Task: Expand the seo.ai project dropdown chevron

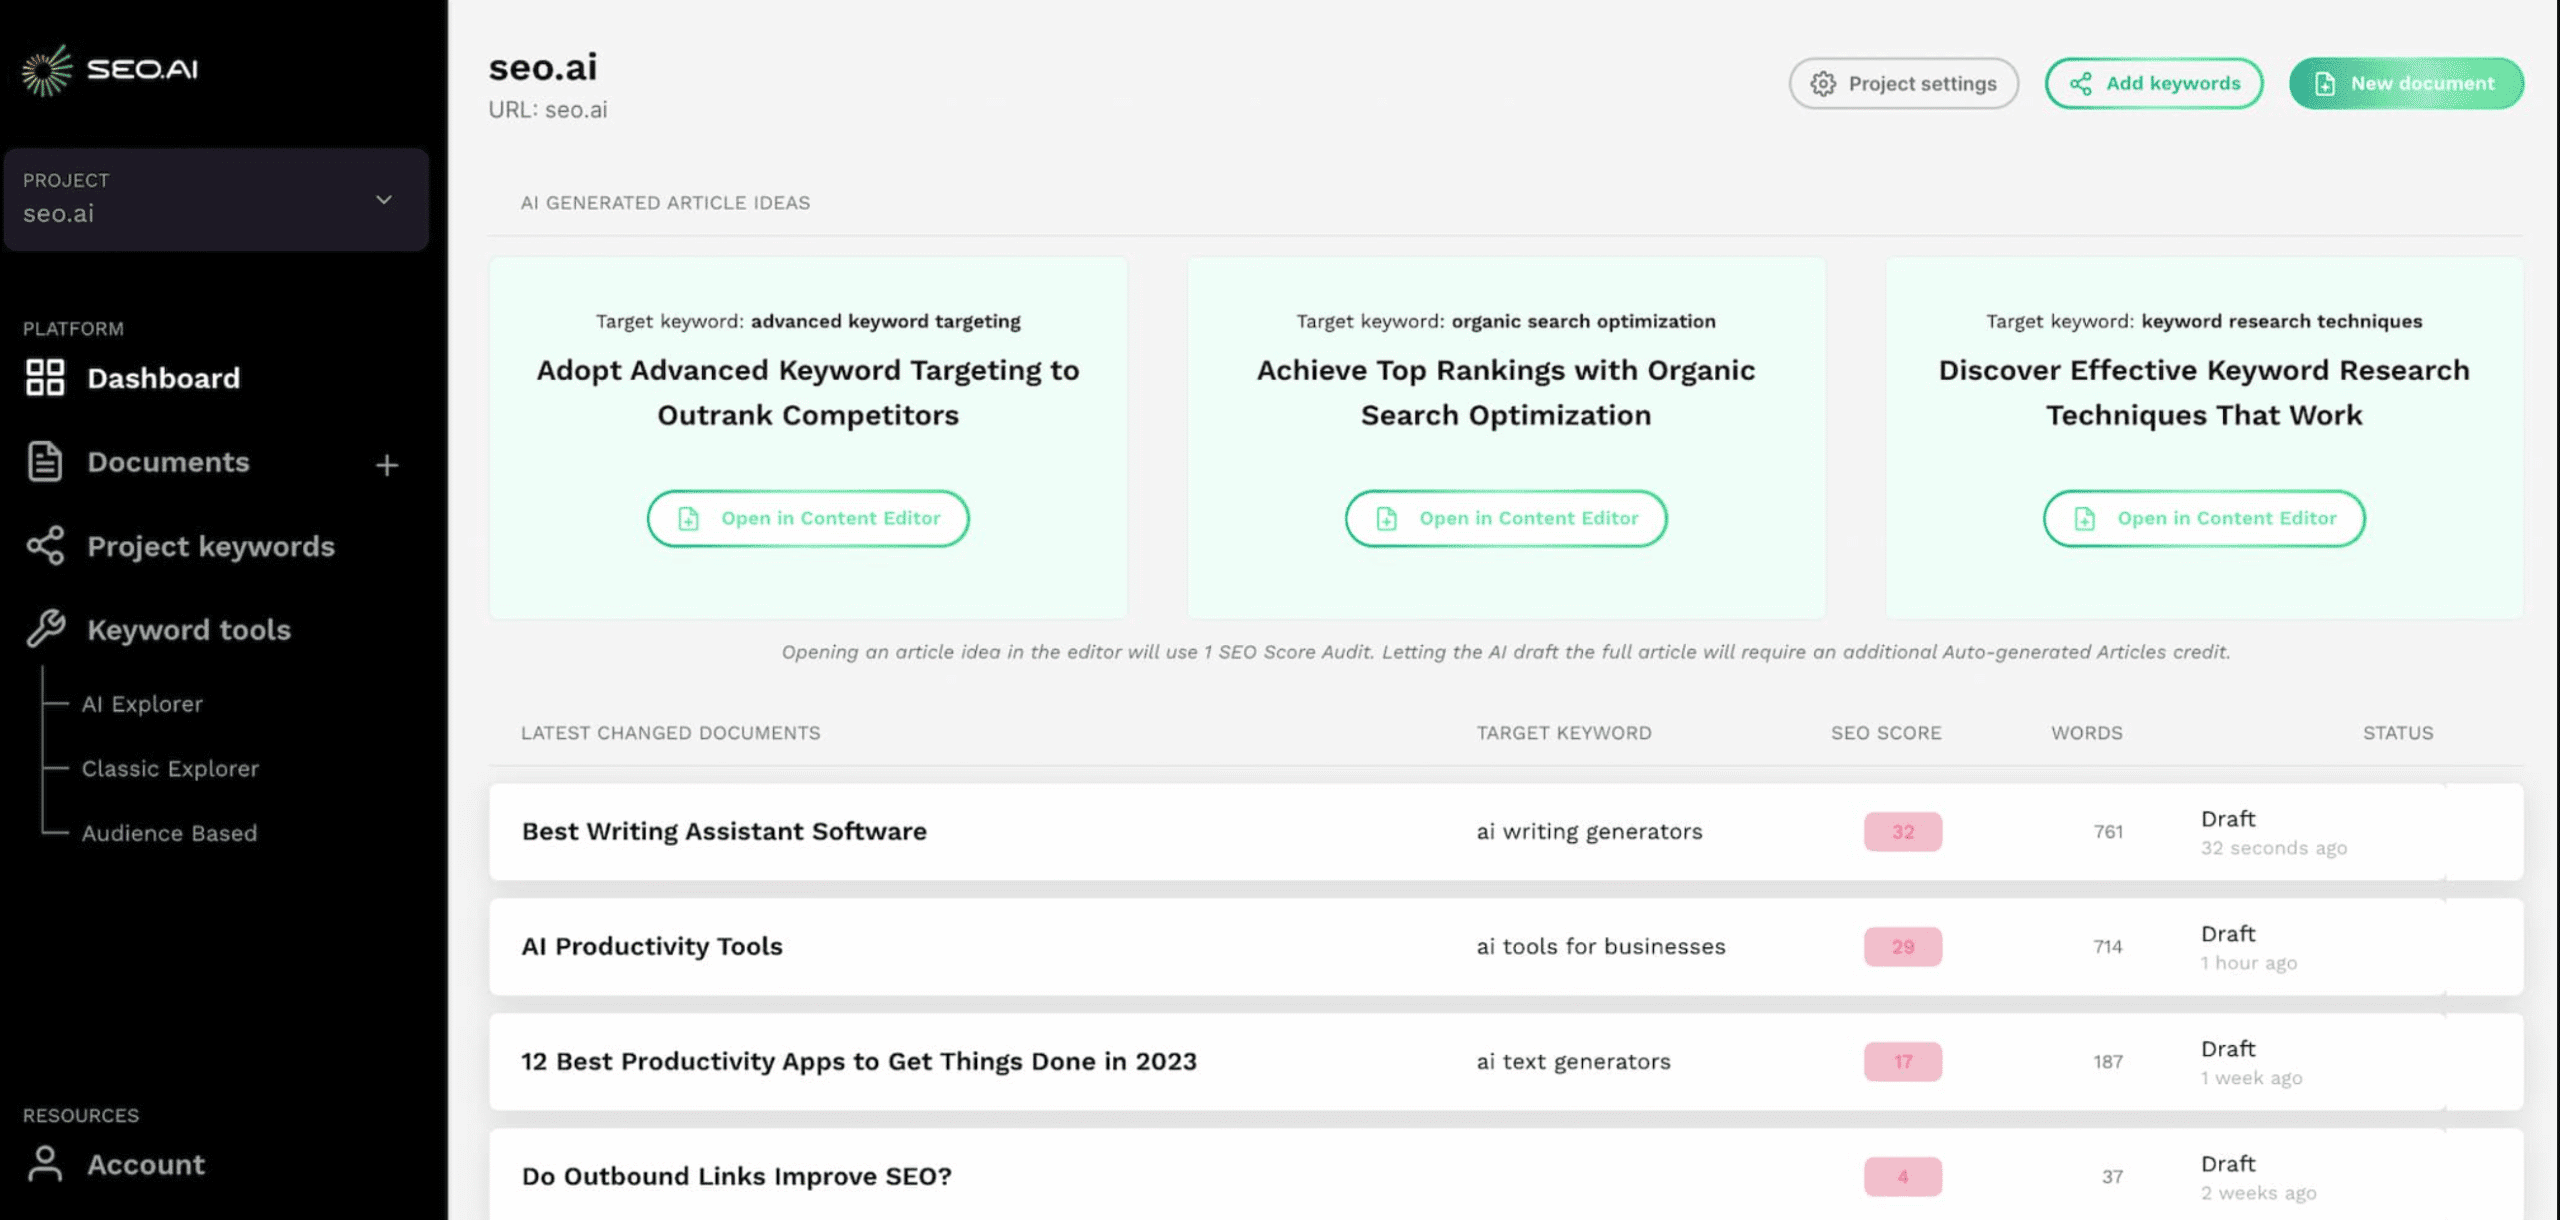Action: click(384, 200)
